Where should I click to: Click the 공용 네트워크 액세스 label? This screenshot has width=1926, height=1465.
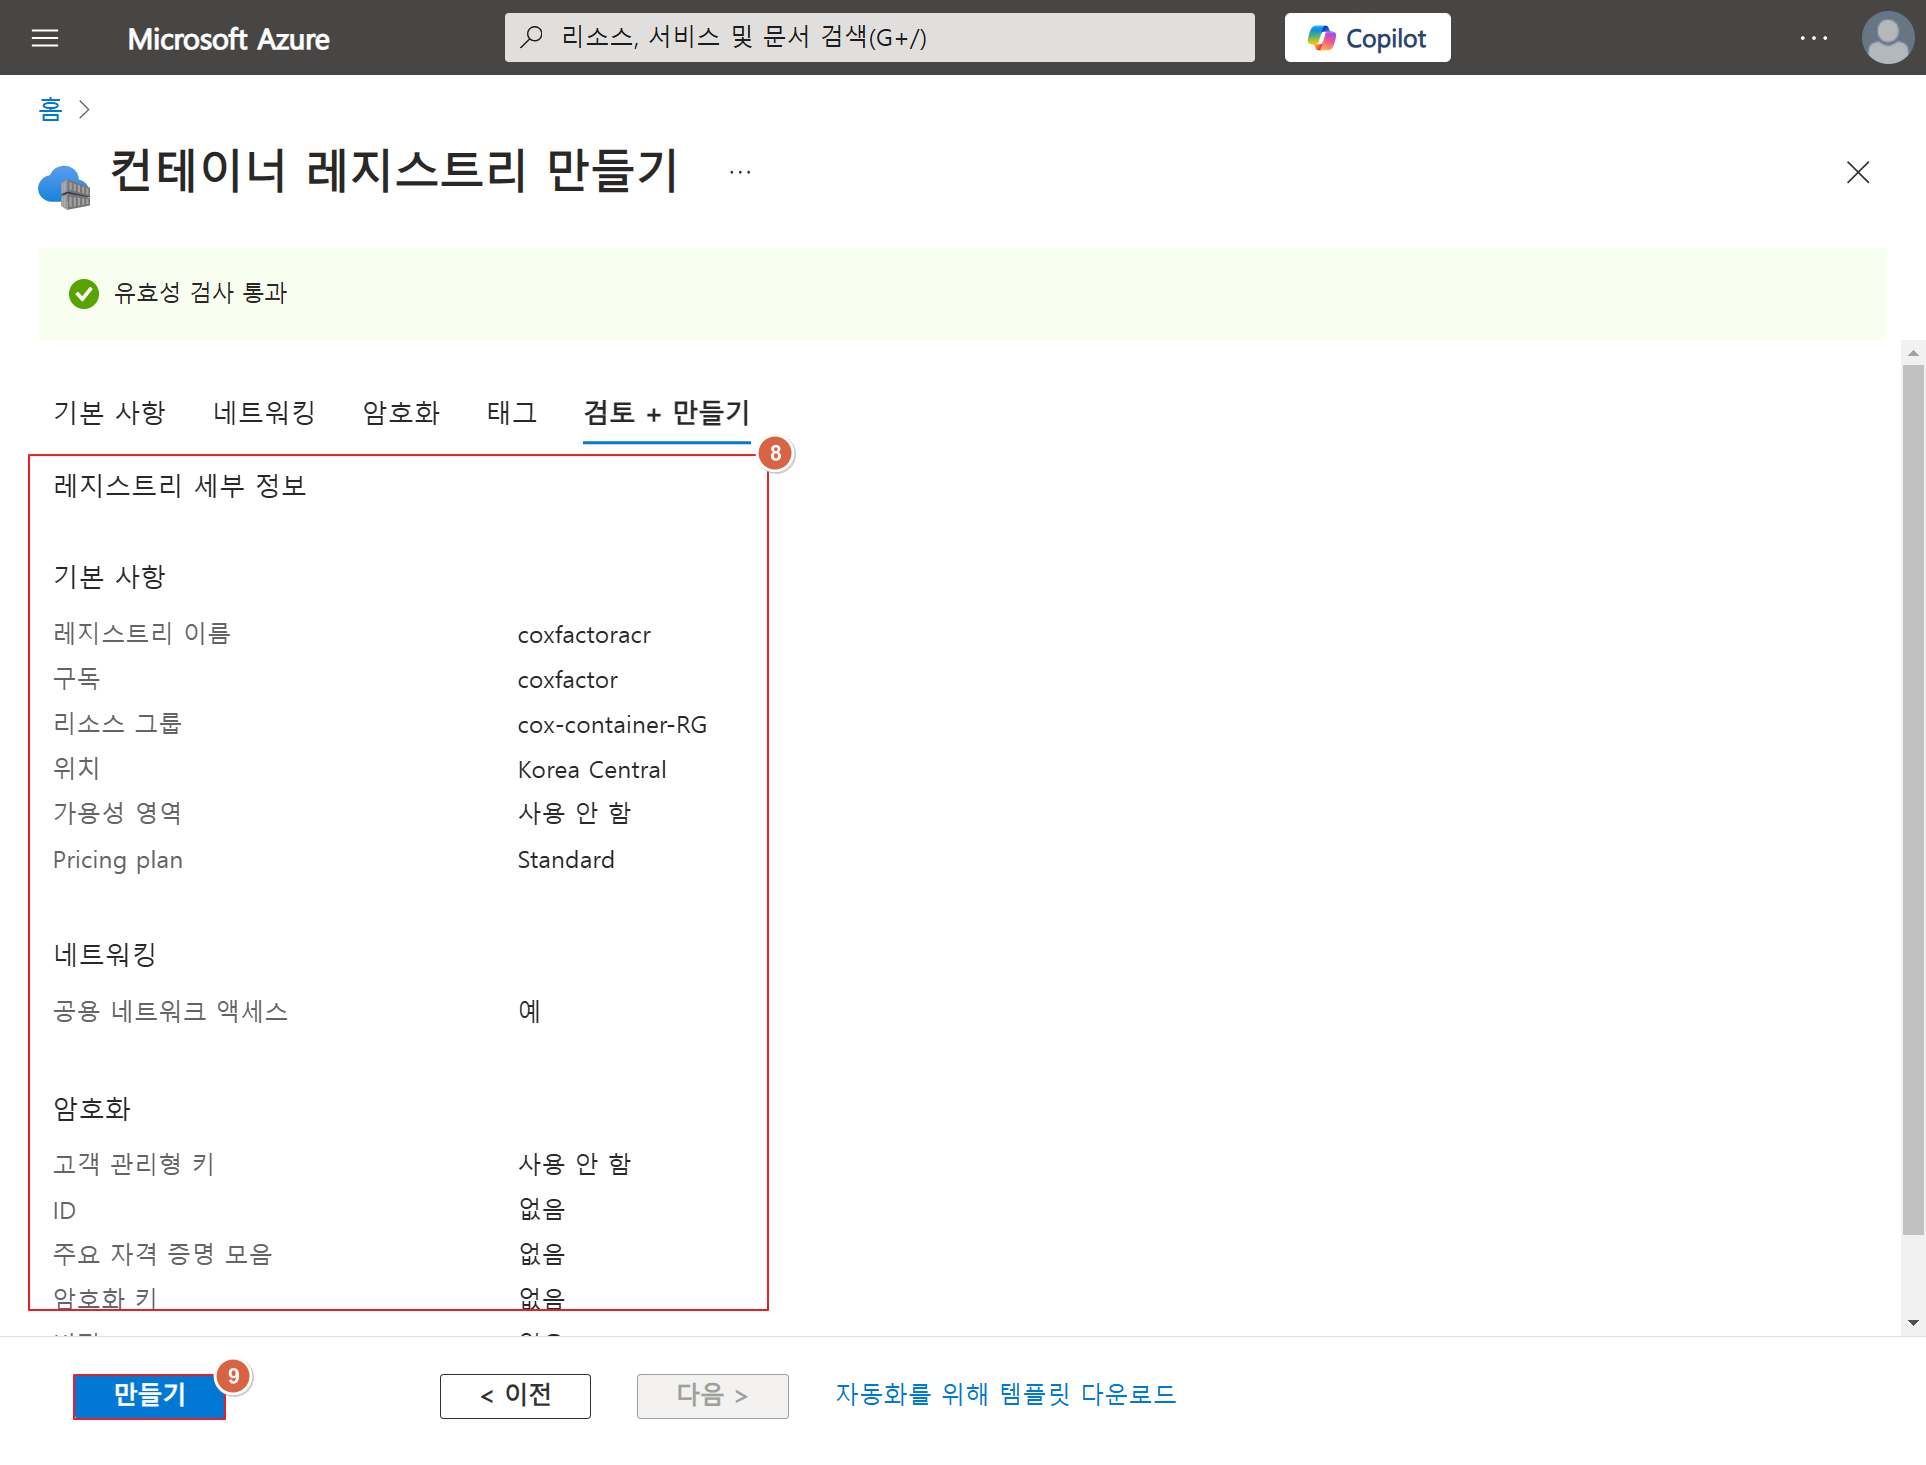pos(170,1011)
